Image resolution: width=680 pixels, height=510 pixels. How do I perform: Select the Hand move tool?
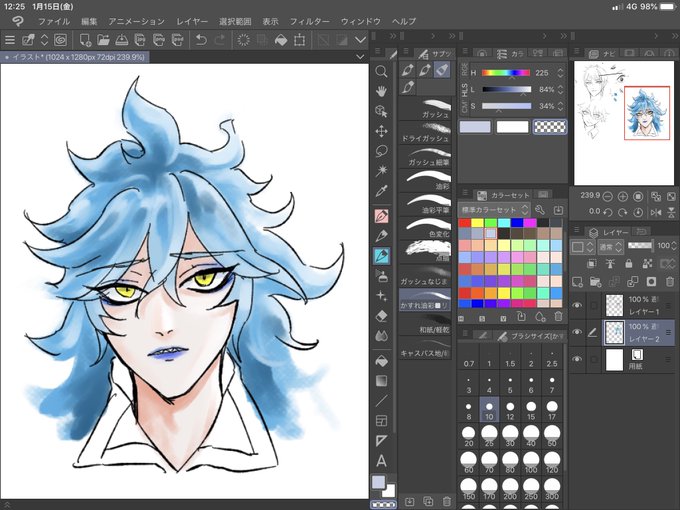[381, 91]
